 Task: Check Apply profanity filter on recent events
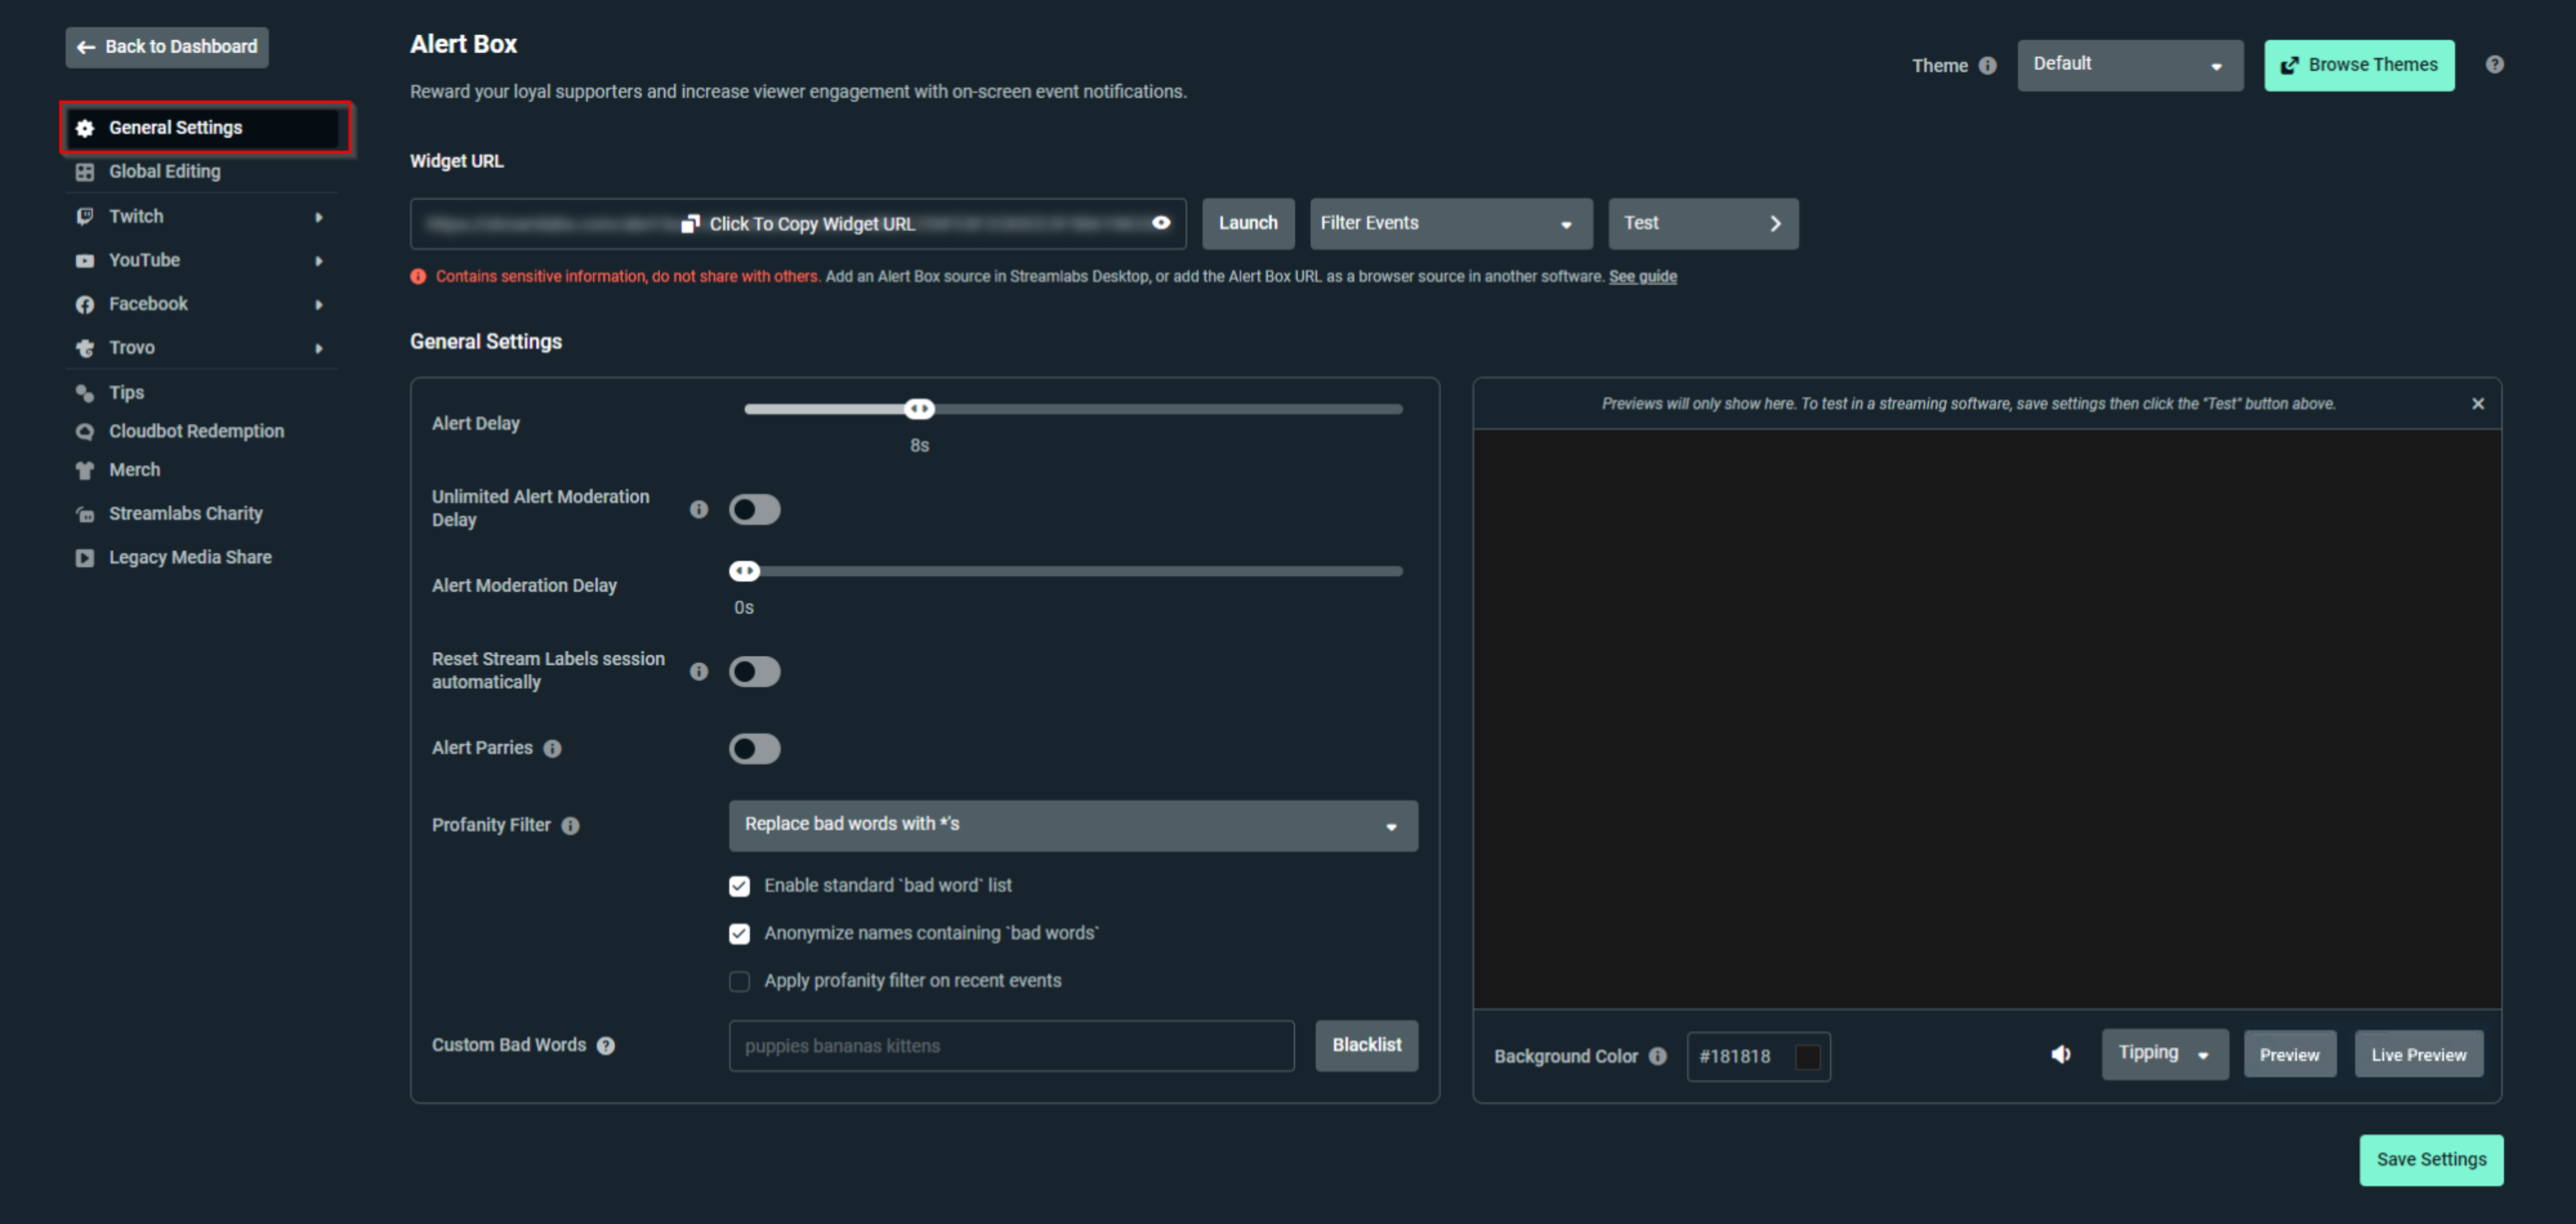[x=739, y=981]
